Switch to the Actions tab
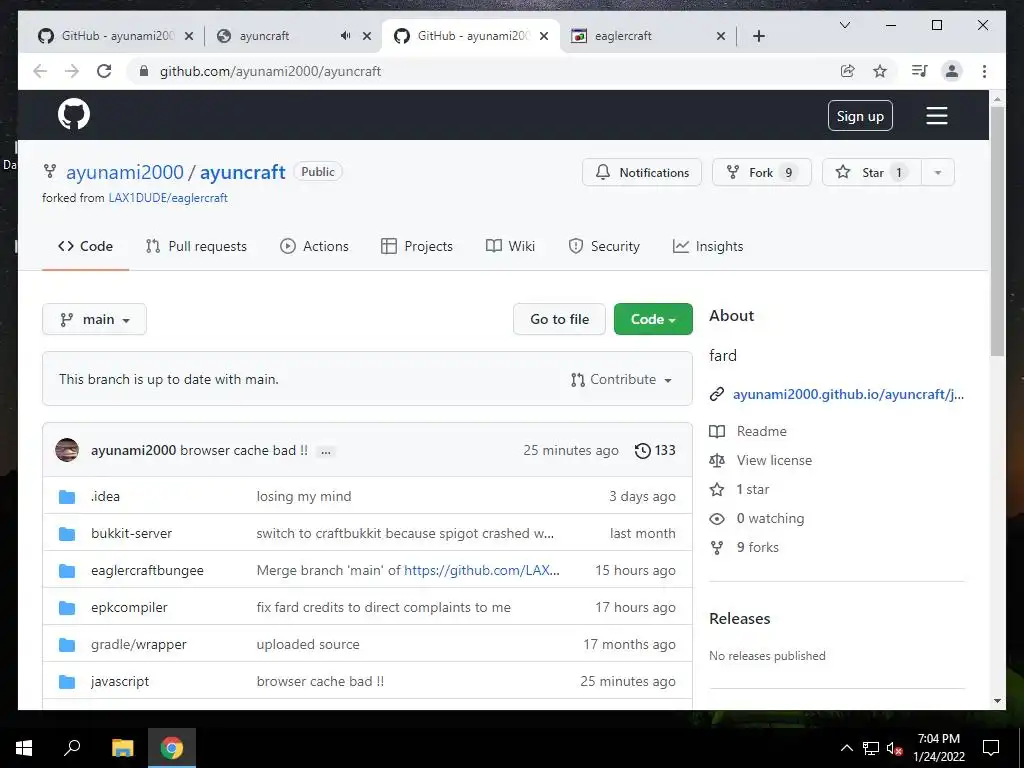The width and height of the screenshot is (1024, 768). [315, 246]
